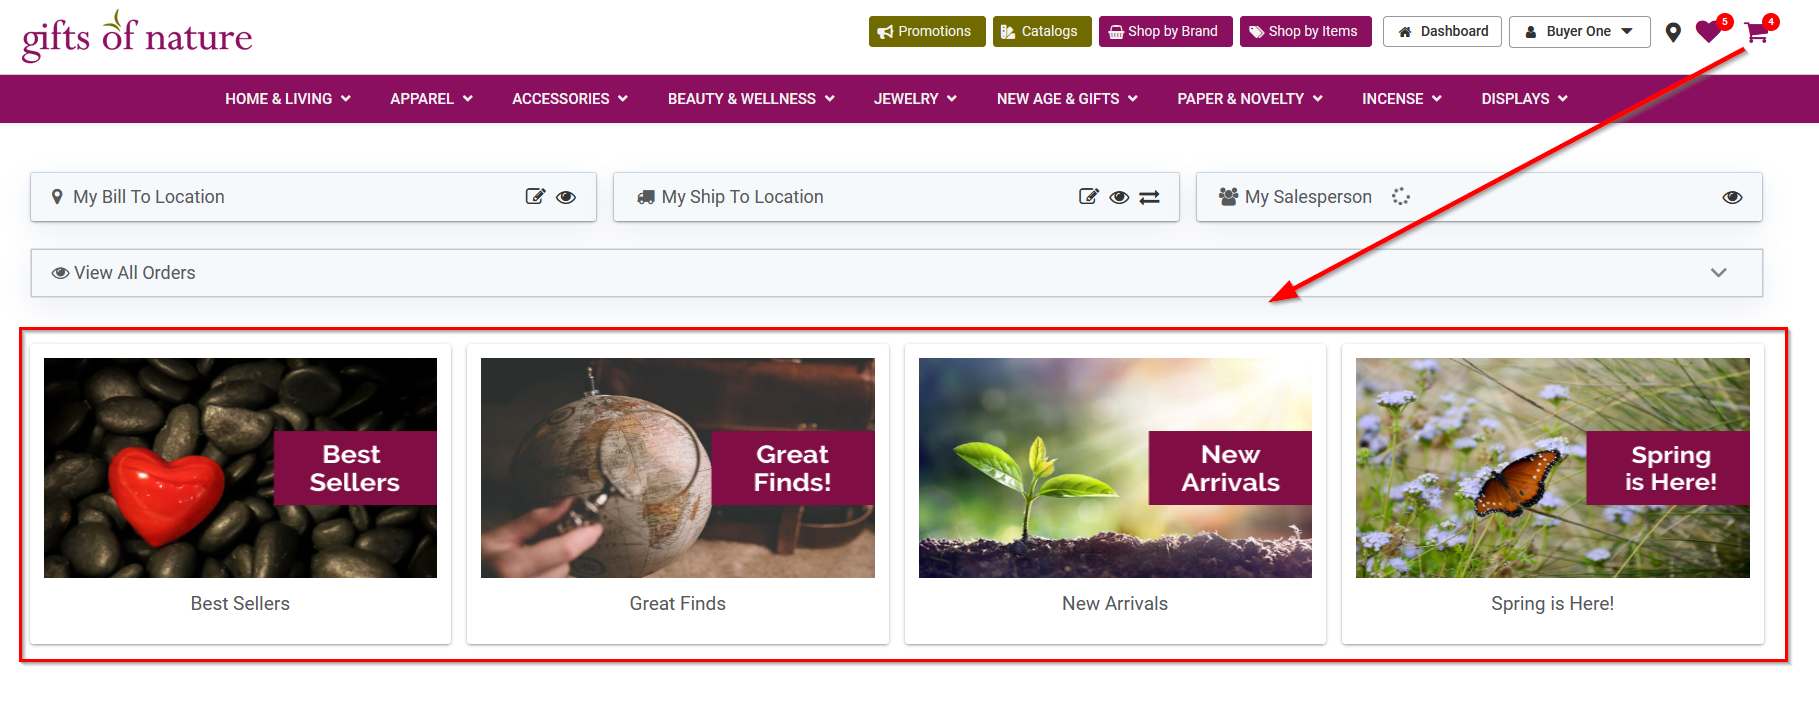1819x701 pixels.
Task: Click the Best Sellers caption link
Action: tap(240, 604)
